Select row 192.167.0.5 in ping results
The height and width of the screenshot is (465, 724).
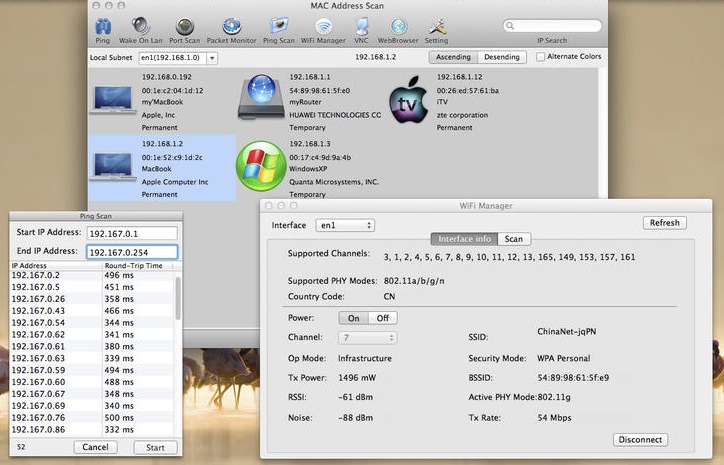[92, 287]
